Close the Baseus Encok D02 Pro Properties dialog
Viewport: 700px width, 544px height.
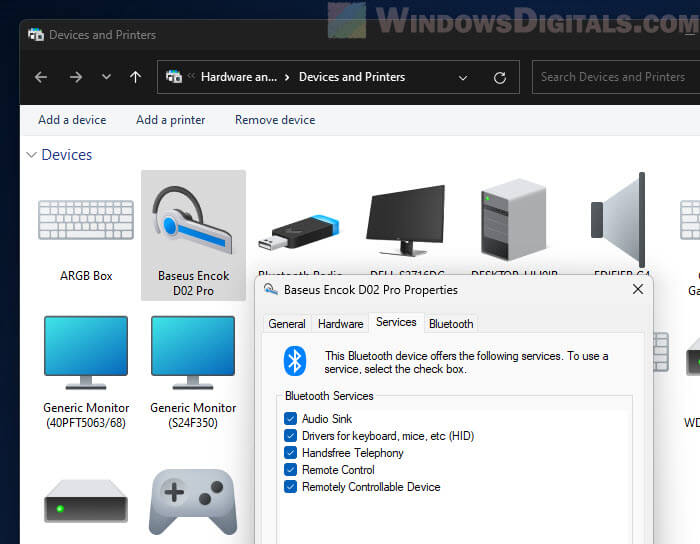(638, 289)
